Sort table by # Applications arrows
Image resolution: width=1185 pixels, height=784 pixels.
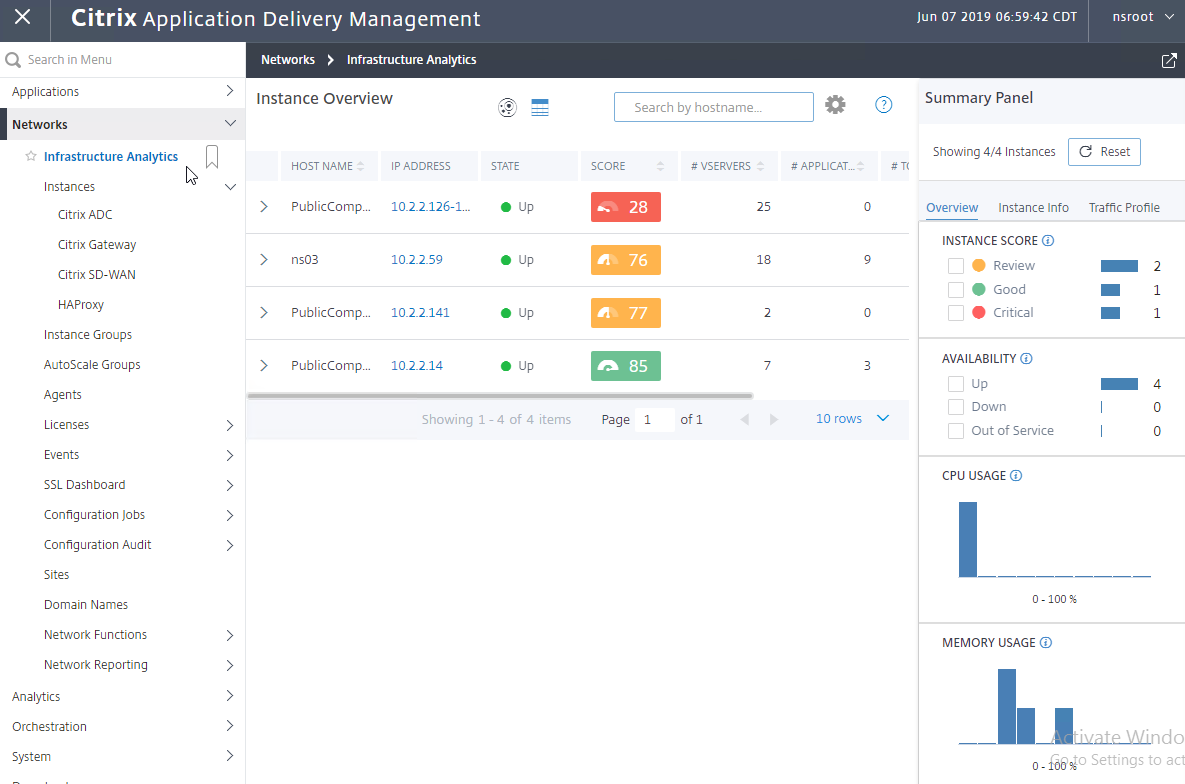(x=861, y=166)
